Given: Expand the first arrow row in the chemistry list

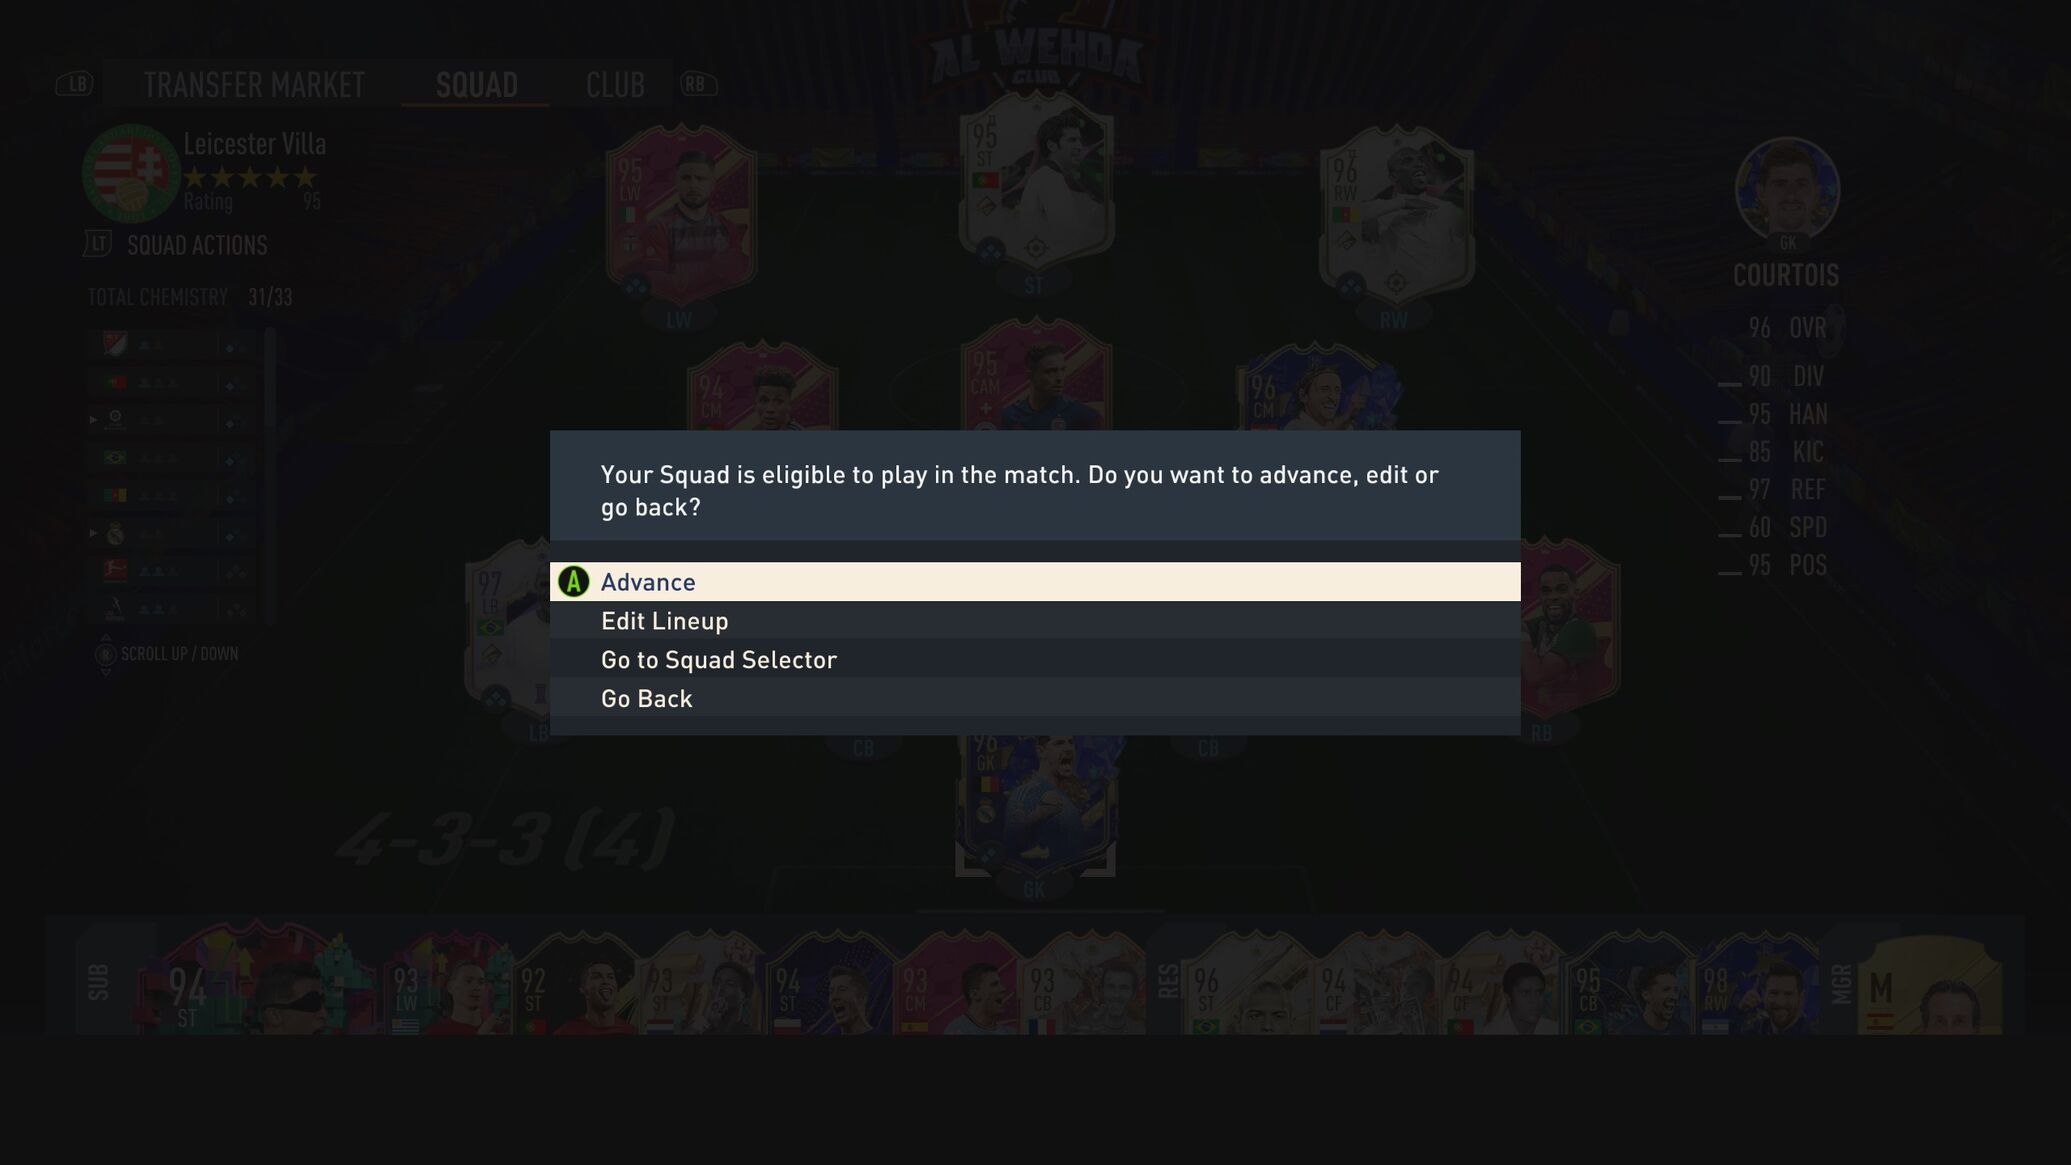Looking at the screenshot, I should [93, 419].
